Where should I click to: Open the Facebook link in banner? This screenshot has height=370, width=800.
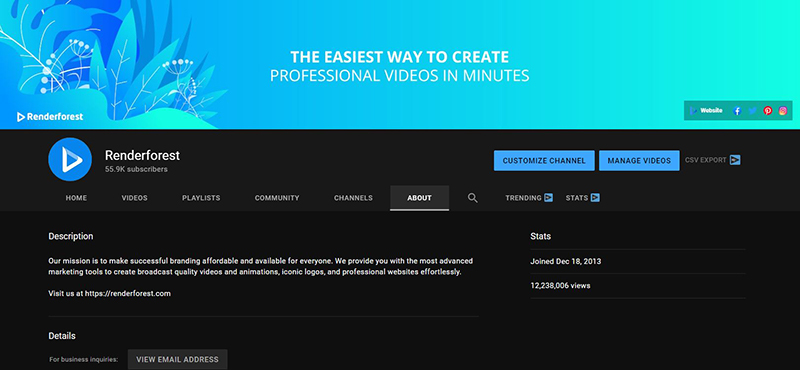(737, 111)
